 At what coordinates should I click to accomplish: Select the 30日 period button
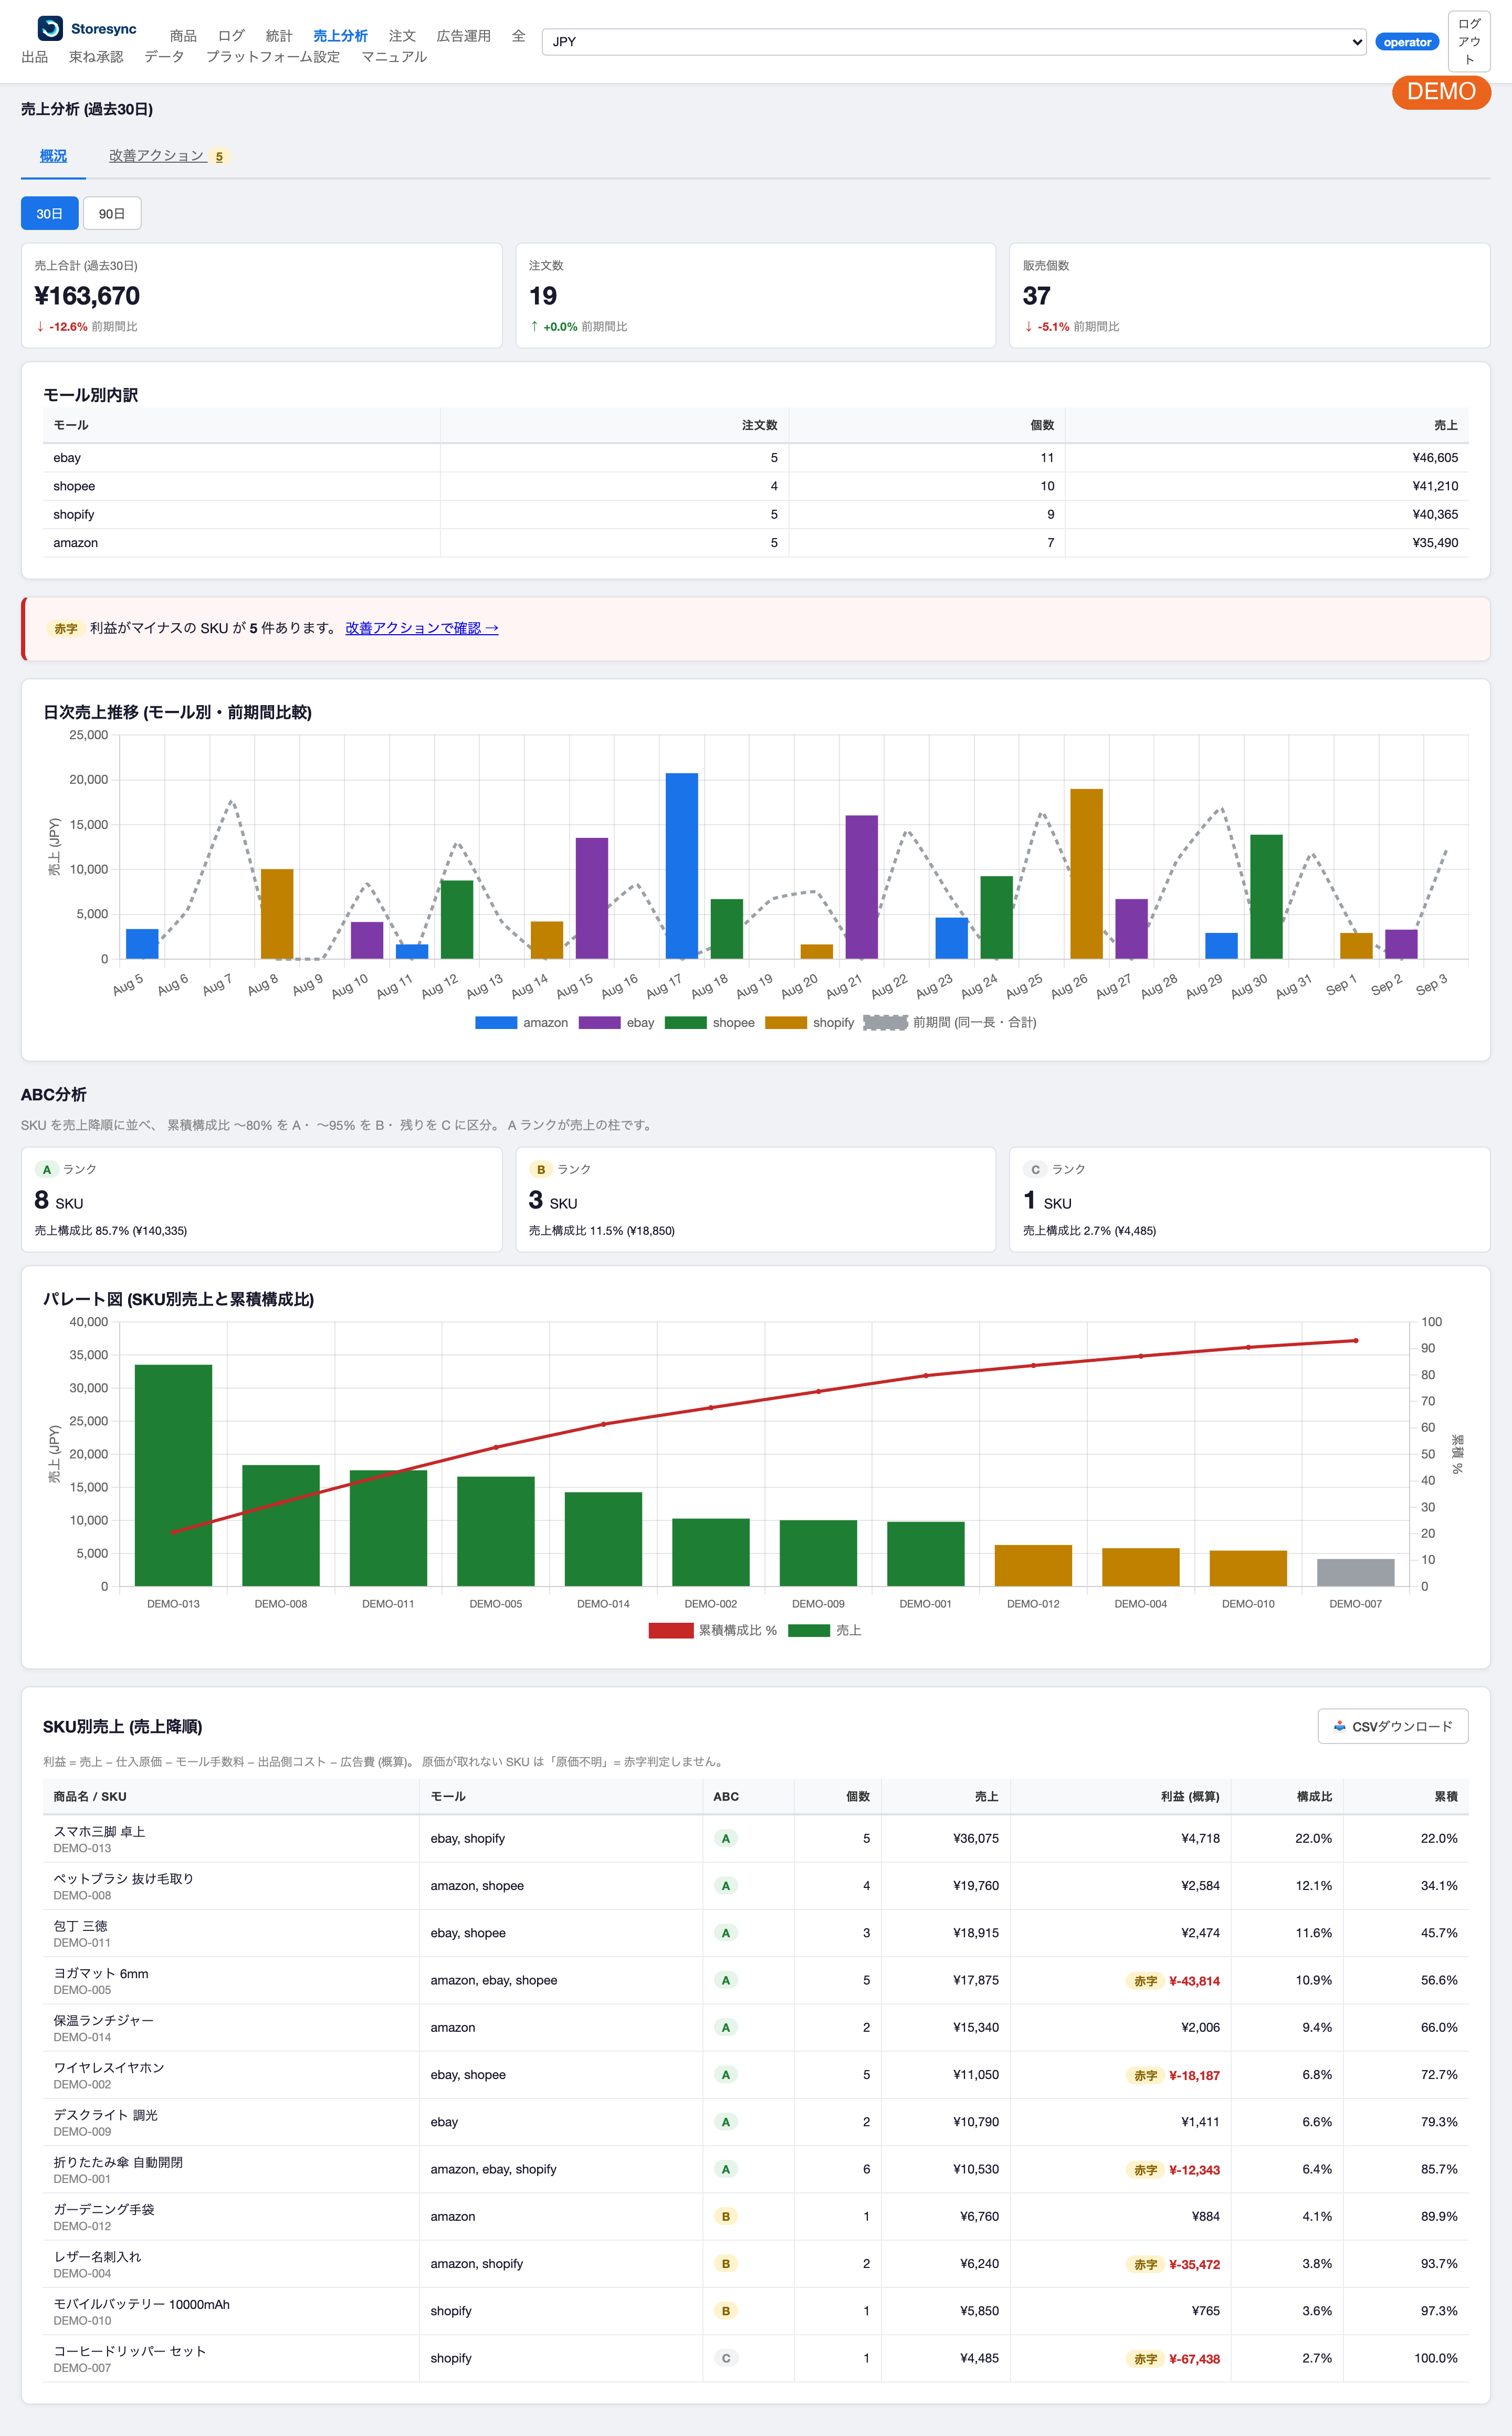(x=50, y=213)
